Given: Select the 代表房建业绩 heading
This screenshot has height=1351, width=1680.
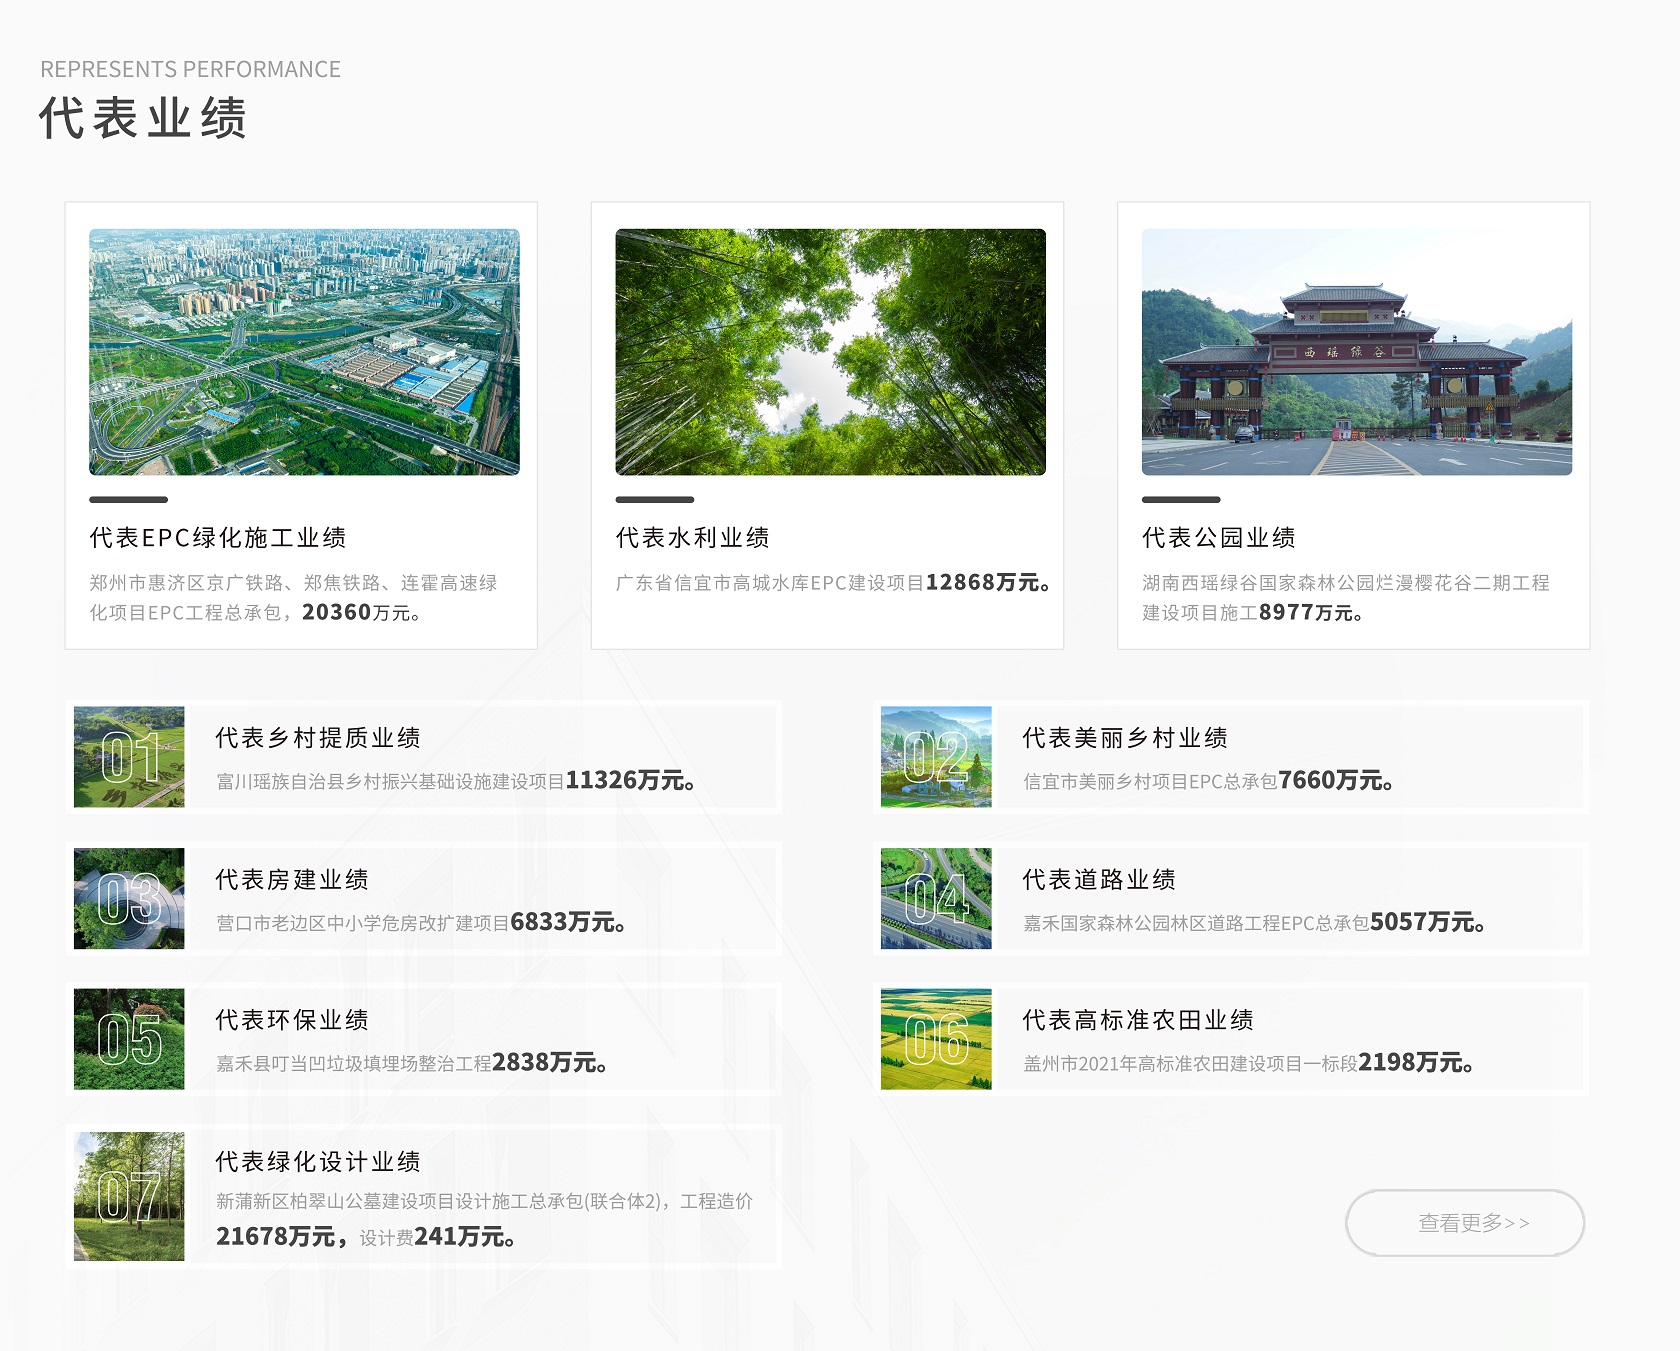Looking at the screenshot, I should point(292,880).
